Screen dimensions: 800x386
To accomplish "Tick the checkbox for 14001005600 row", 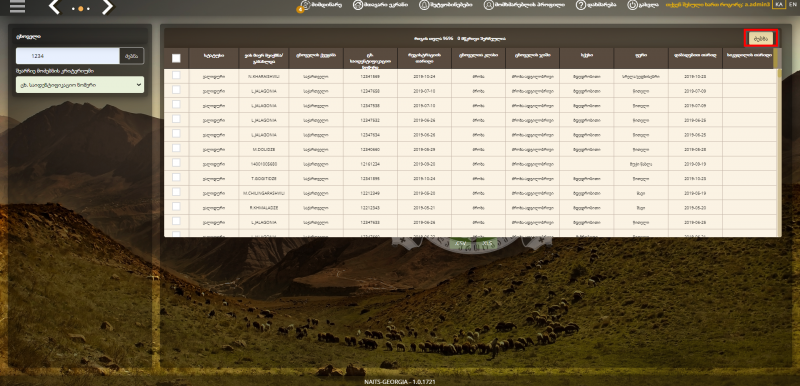I will coord(176,163).
